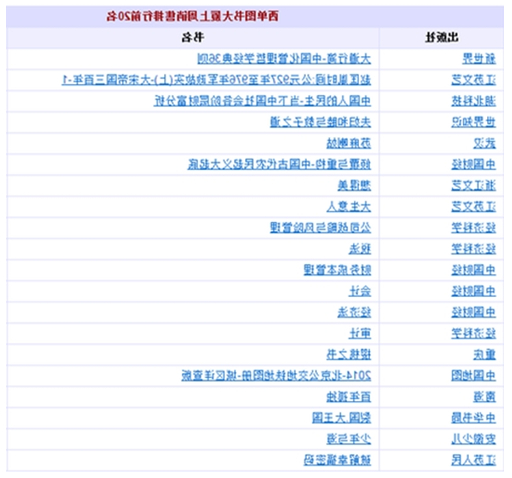The image size is (512, 478).
Task: Click book title 少年与海
Action: coord(349,439)
